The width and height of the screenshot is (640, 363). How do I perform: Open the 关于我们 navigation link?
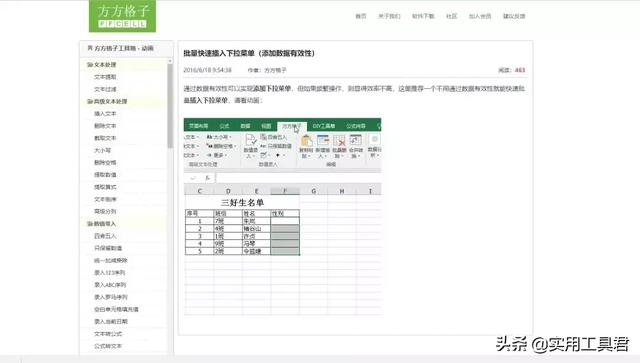tap(389, 16)
